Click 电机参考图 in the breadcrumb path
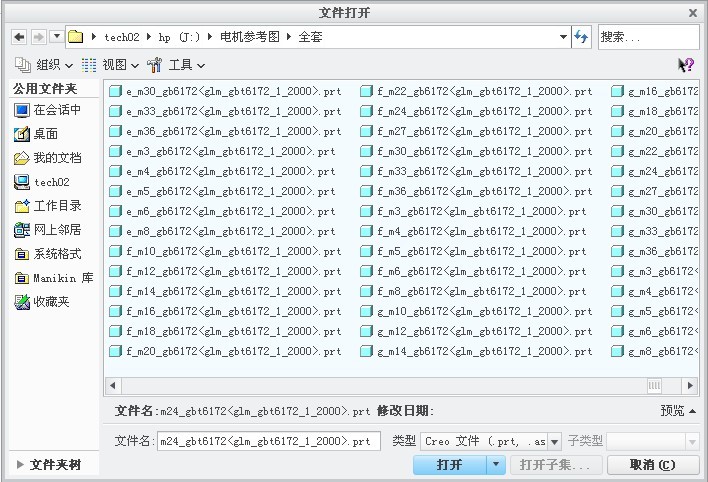Screen dimensions: 708x482 tap(250, 37)
